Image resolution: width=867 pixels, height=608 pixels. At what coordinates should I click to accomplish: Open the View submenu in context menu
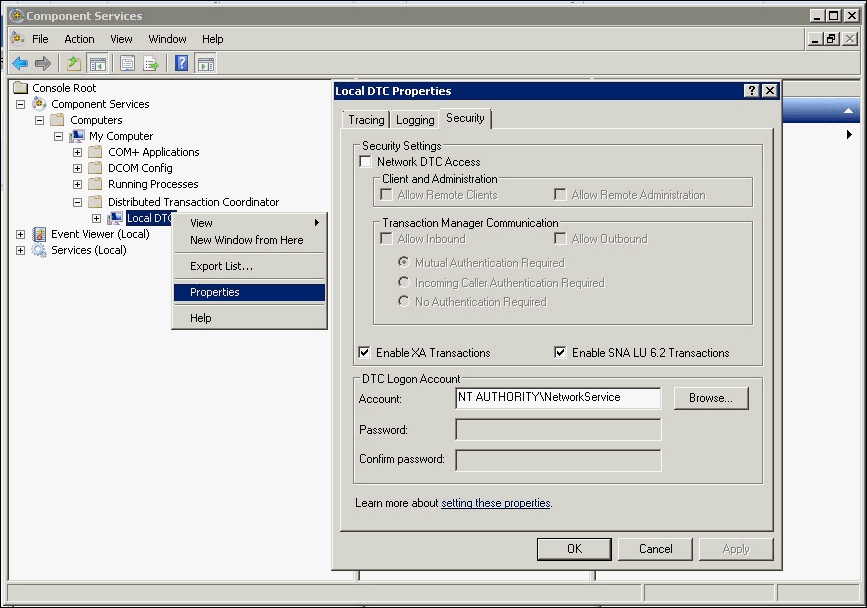(249, 223)
